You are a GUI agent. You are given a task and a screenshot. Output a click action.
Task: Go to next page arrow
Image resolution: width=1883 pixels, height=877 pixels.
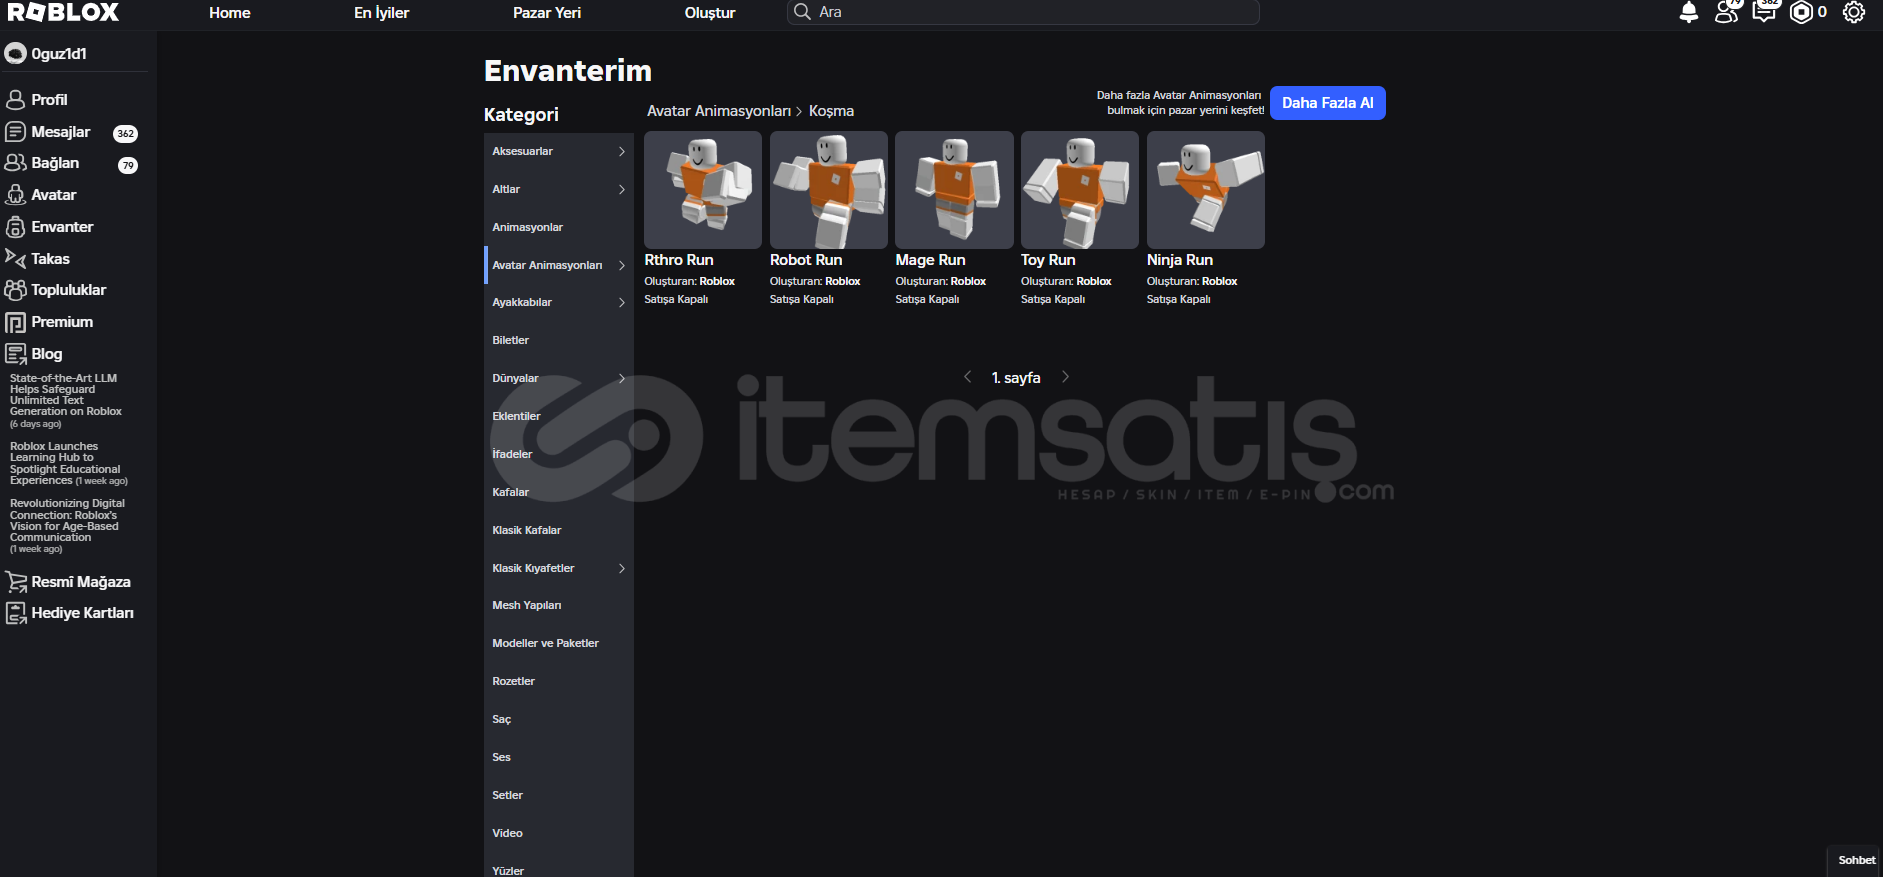(x=1065, y=377)
